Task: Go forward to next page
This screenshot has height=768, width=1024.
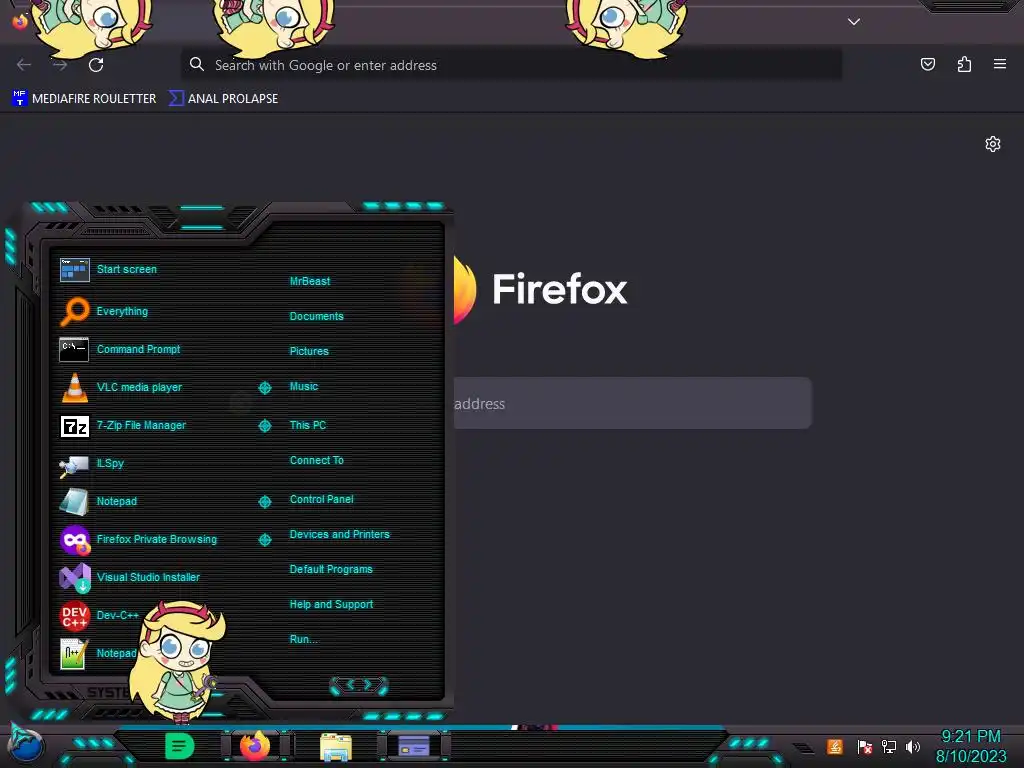Action: [x=60, y=65]
